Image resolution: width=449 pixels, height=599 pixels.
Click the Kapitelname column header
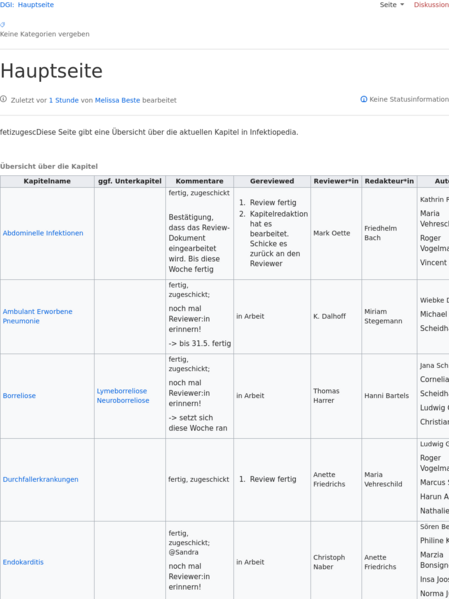click(47, 181)
